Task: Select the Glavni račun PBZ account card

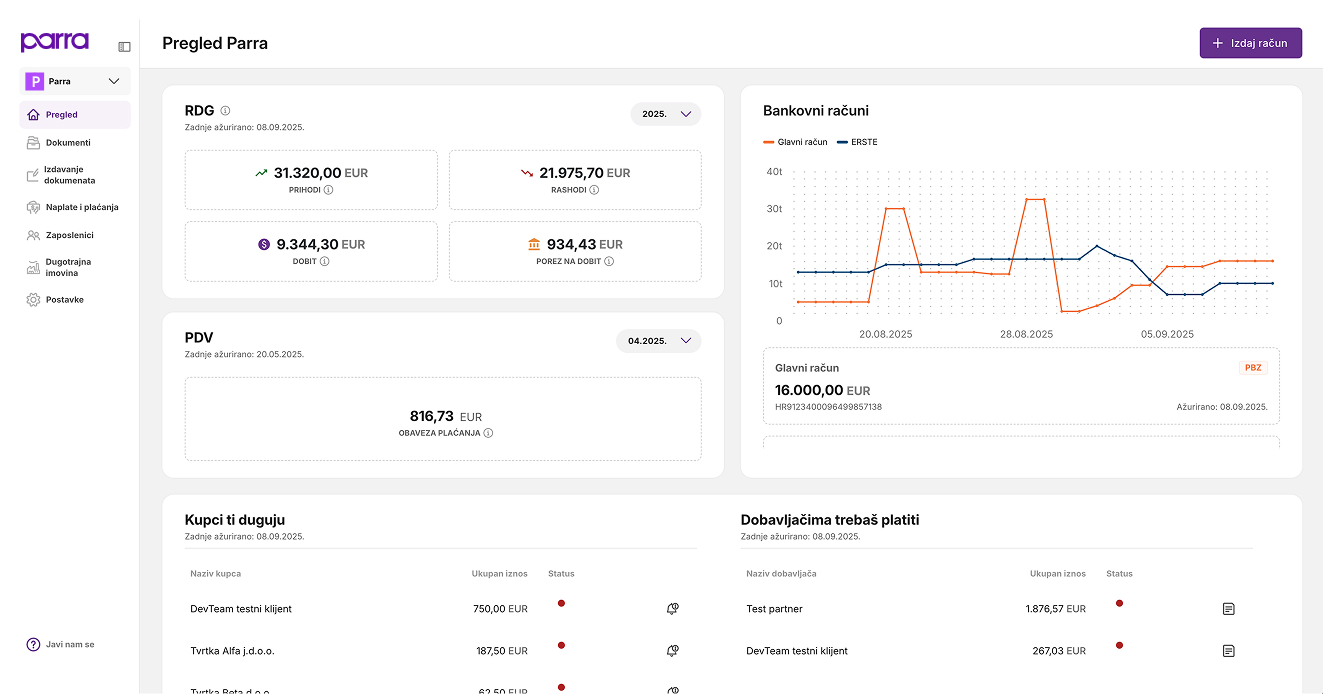Action: click(x=1020, y=386)
